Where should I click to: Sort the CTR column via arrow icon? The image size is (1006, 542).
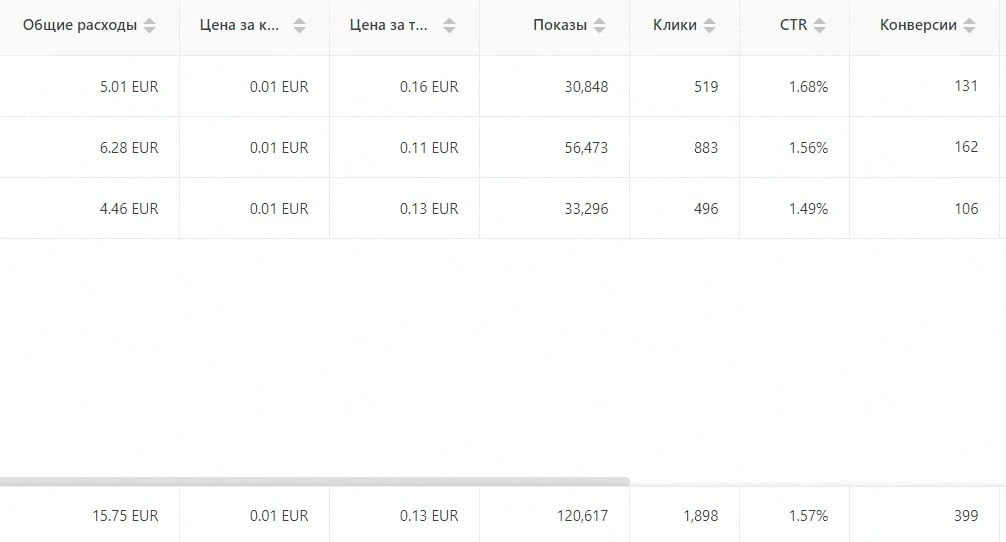[x=819, y=26]
